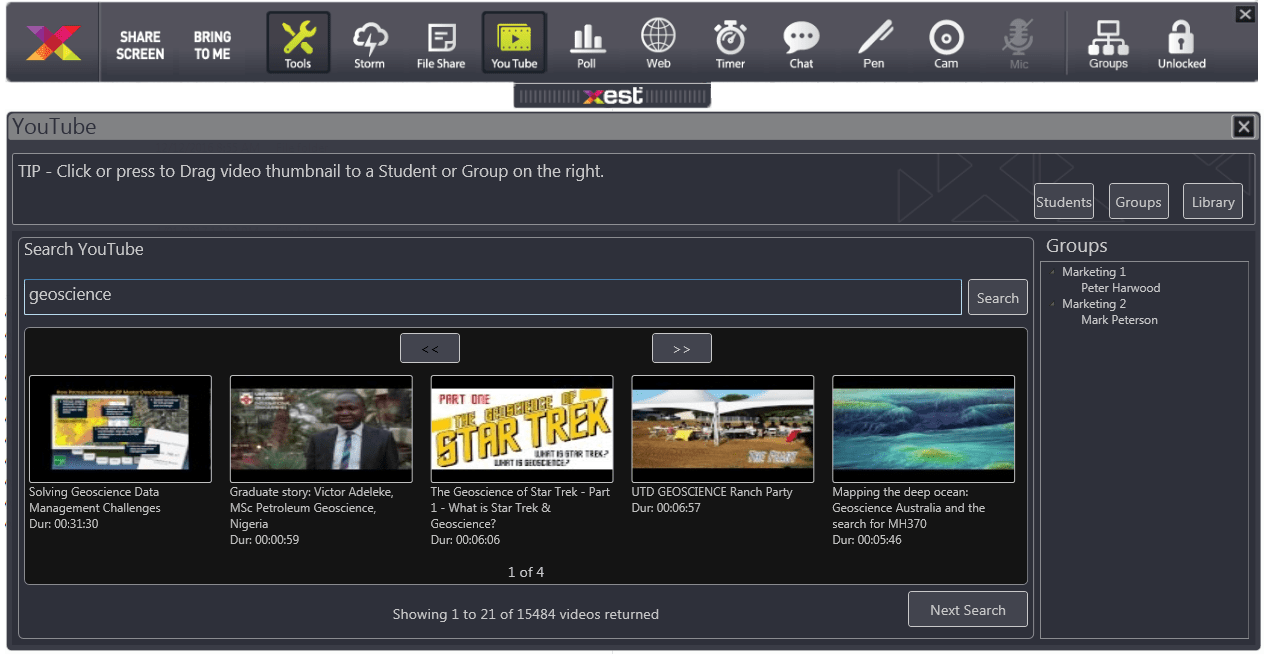Select the Marketing 2 group
This screenshot has height=660, width=1275.
coord(1094,304)
